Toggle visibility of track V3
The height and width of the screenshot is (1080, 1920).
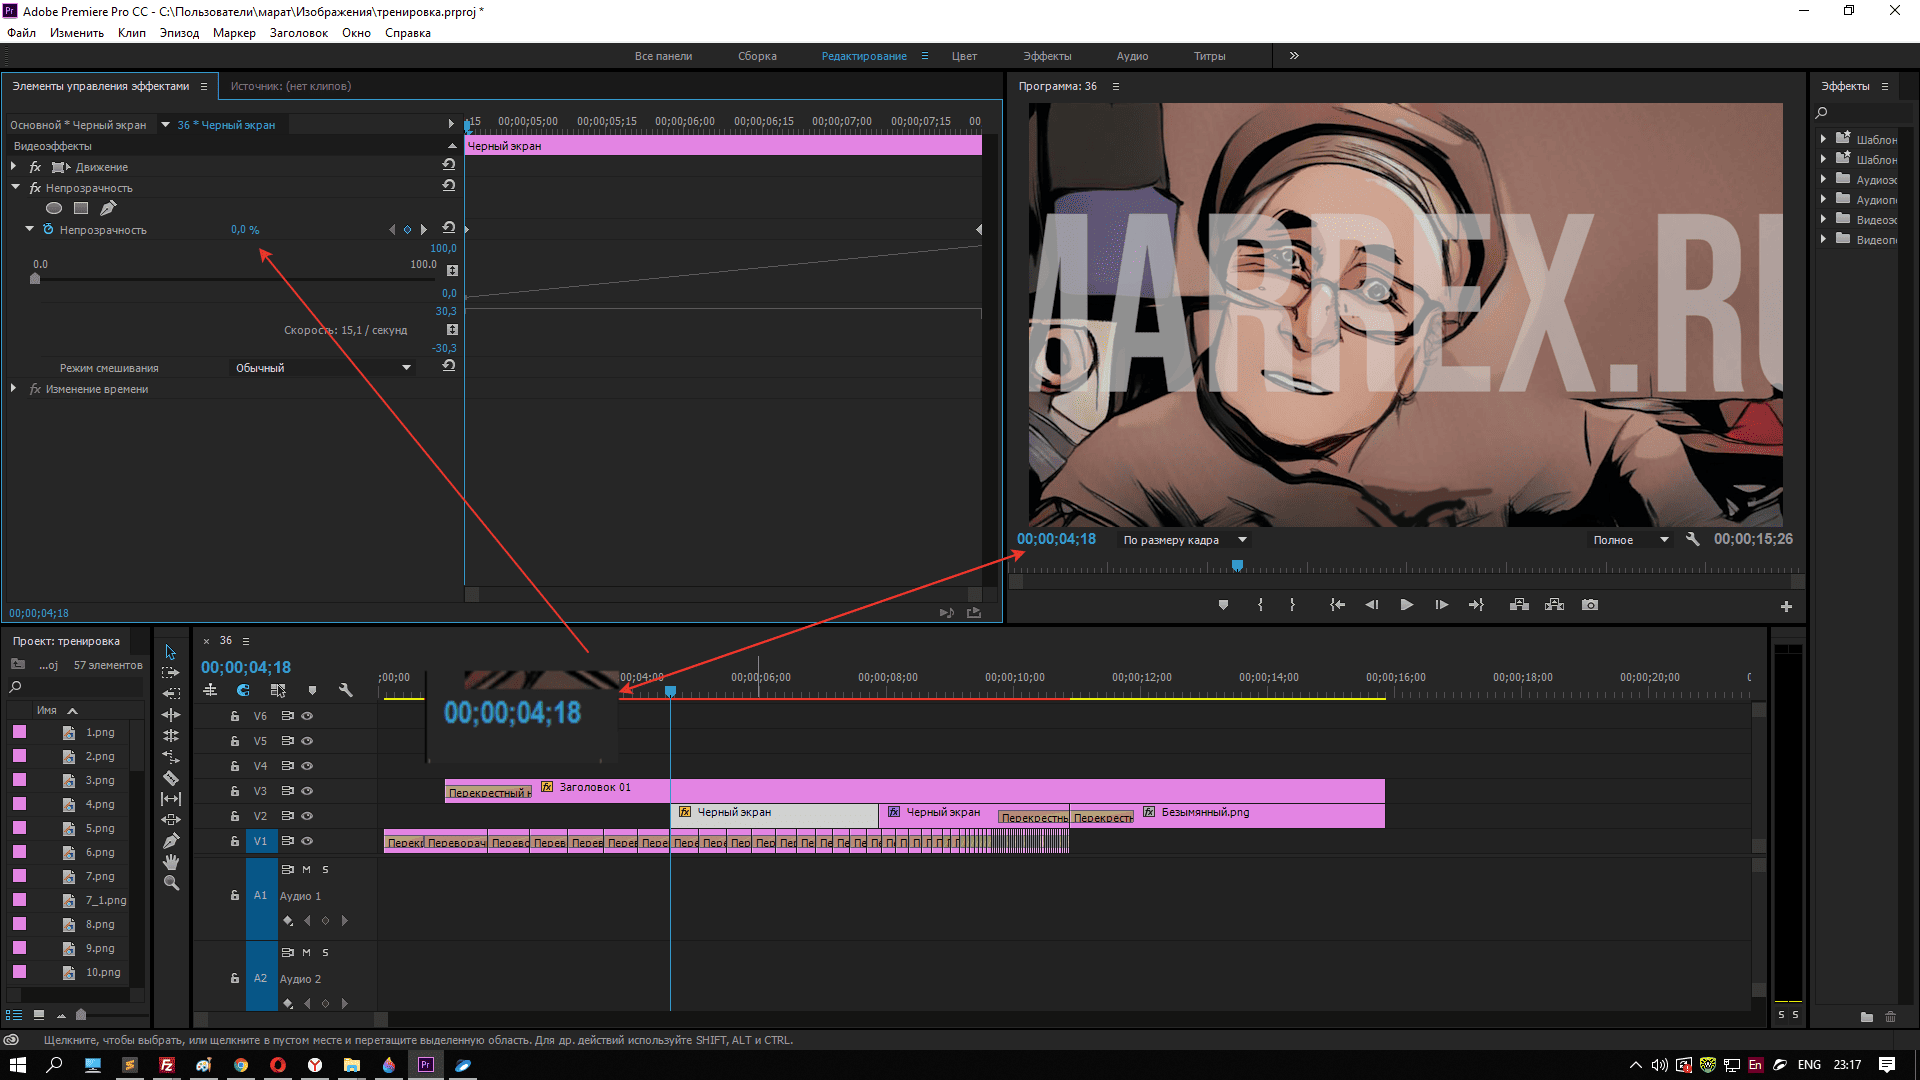coord(307,791)
